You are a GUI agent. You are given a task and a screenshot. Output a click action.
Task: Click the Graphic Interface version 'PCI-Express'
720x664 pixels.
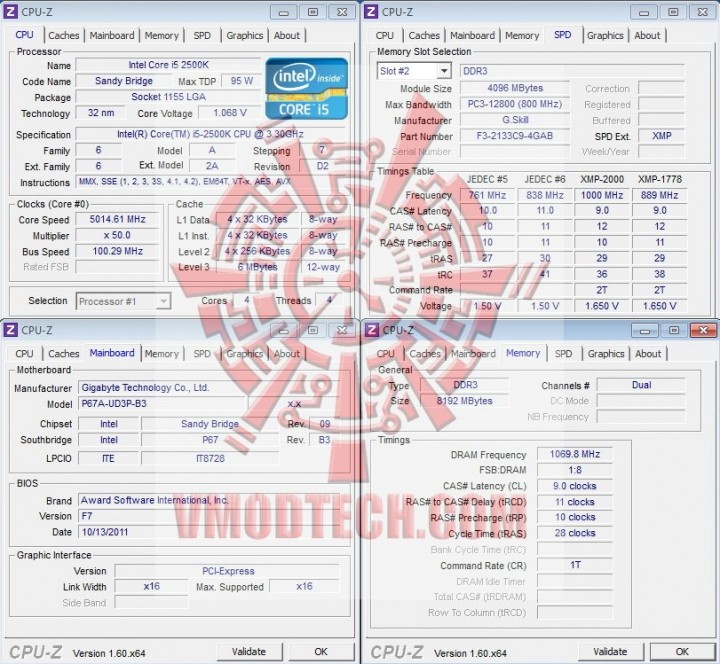pyautogui.click(x=228, y=571)
